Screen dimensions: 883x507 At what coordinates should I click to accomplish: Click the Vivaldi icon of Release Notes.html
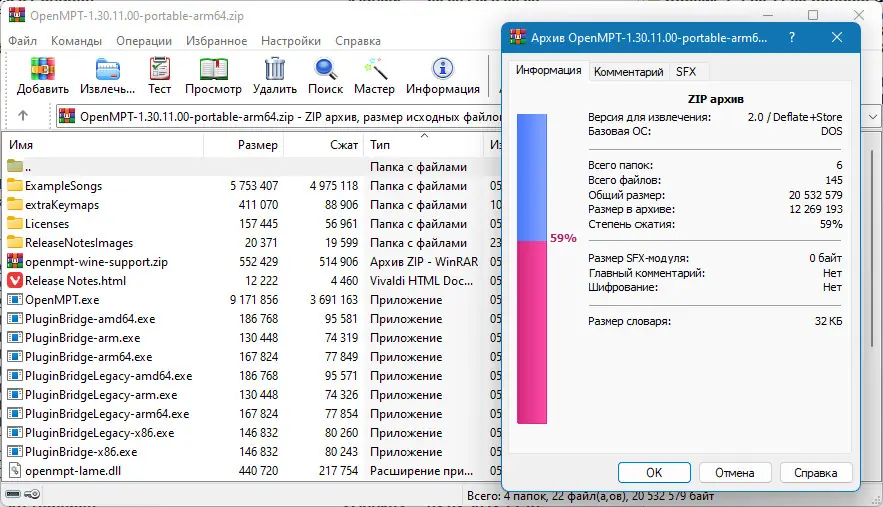pyautogui.click(x=15, y=281)
